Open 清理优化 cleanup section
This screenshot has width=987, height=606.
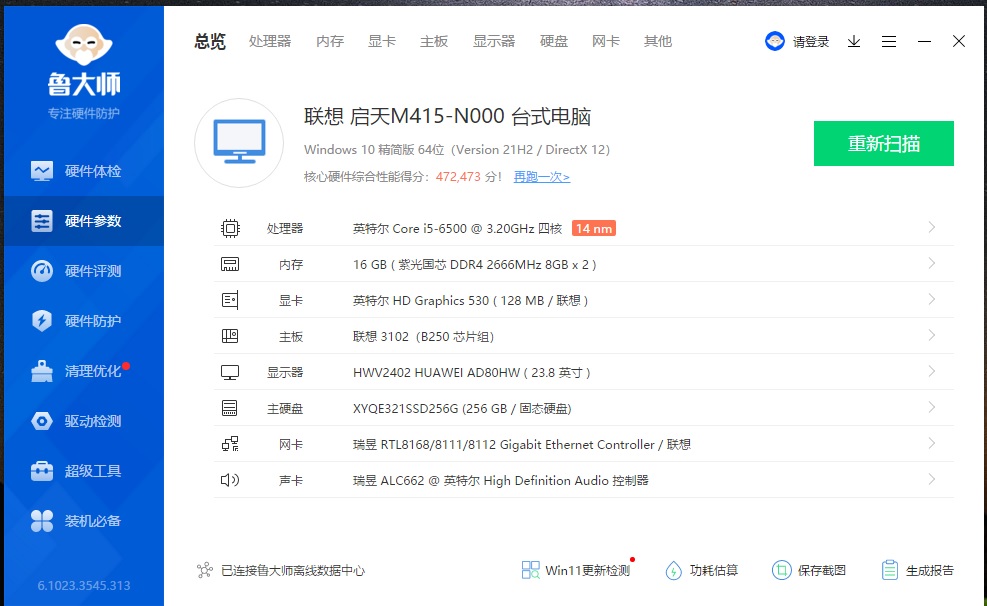84,371
